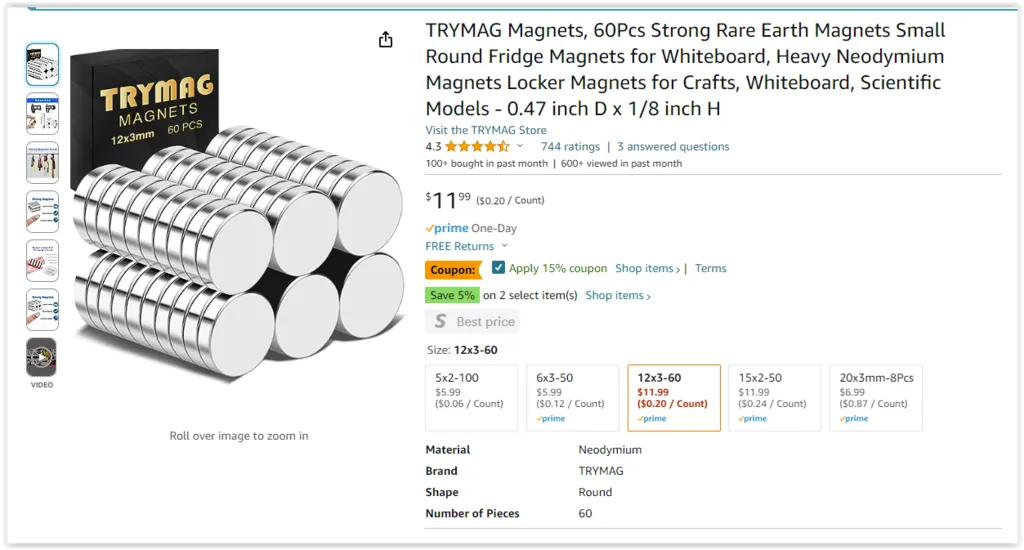The width and height of the screenshot is (1024, 550).
Task: Click the share icon above product image
Action: coord(386,40)
